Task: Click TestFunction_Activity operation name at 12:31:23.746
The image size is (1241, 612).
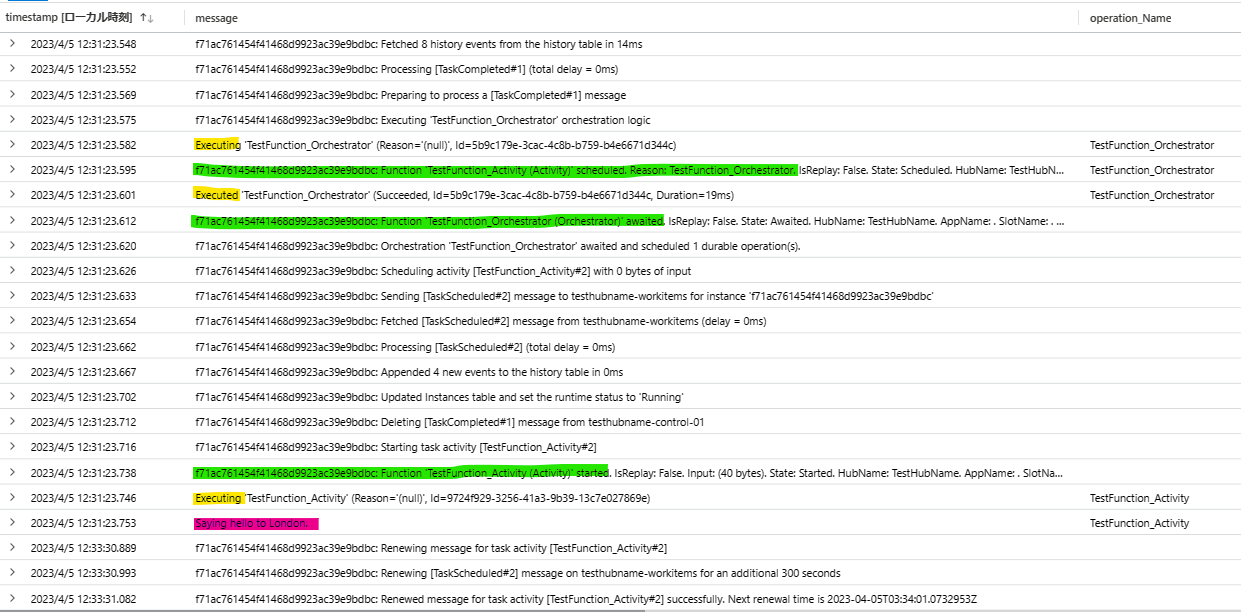Action: [1139, 498]
